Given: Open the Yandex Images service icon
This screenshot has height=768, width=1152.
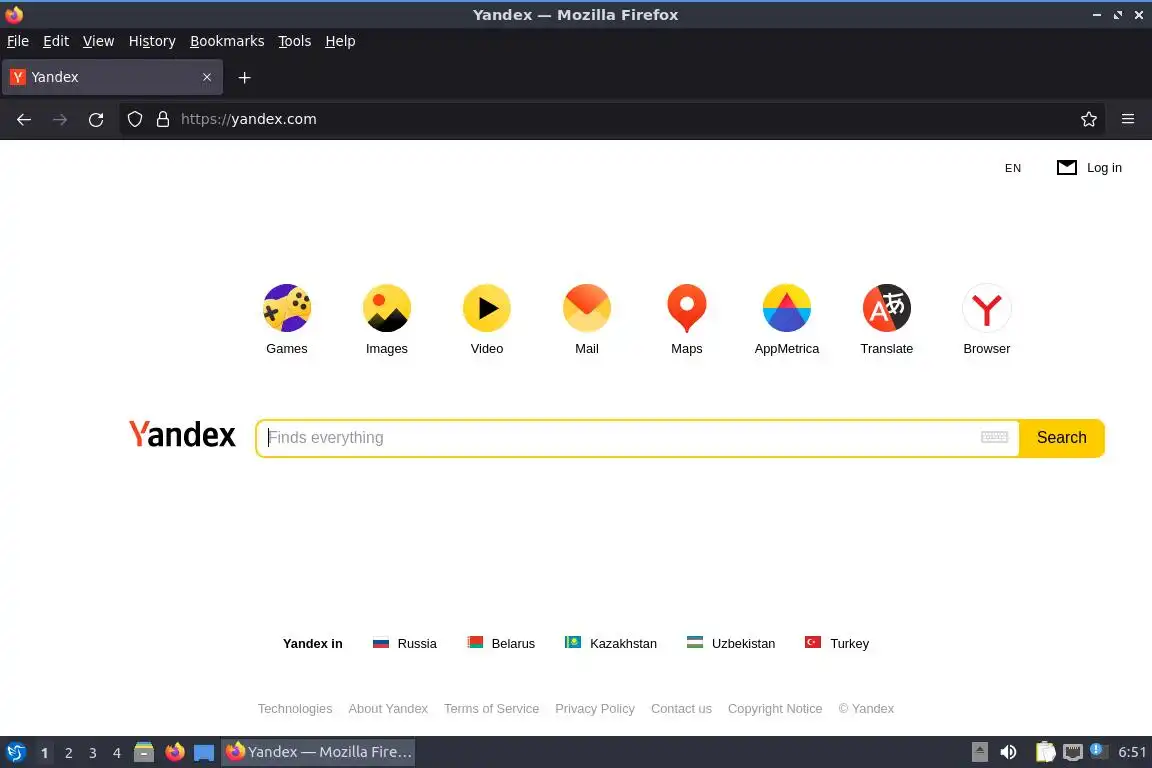Looking at the screenshot, I should tap(386, 308).
